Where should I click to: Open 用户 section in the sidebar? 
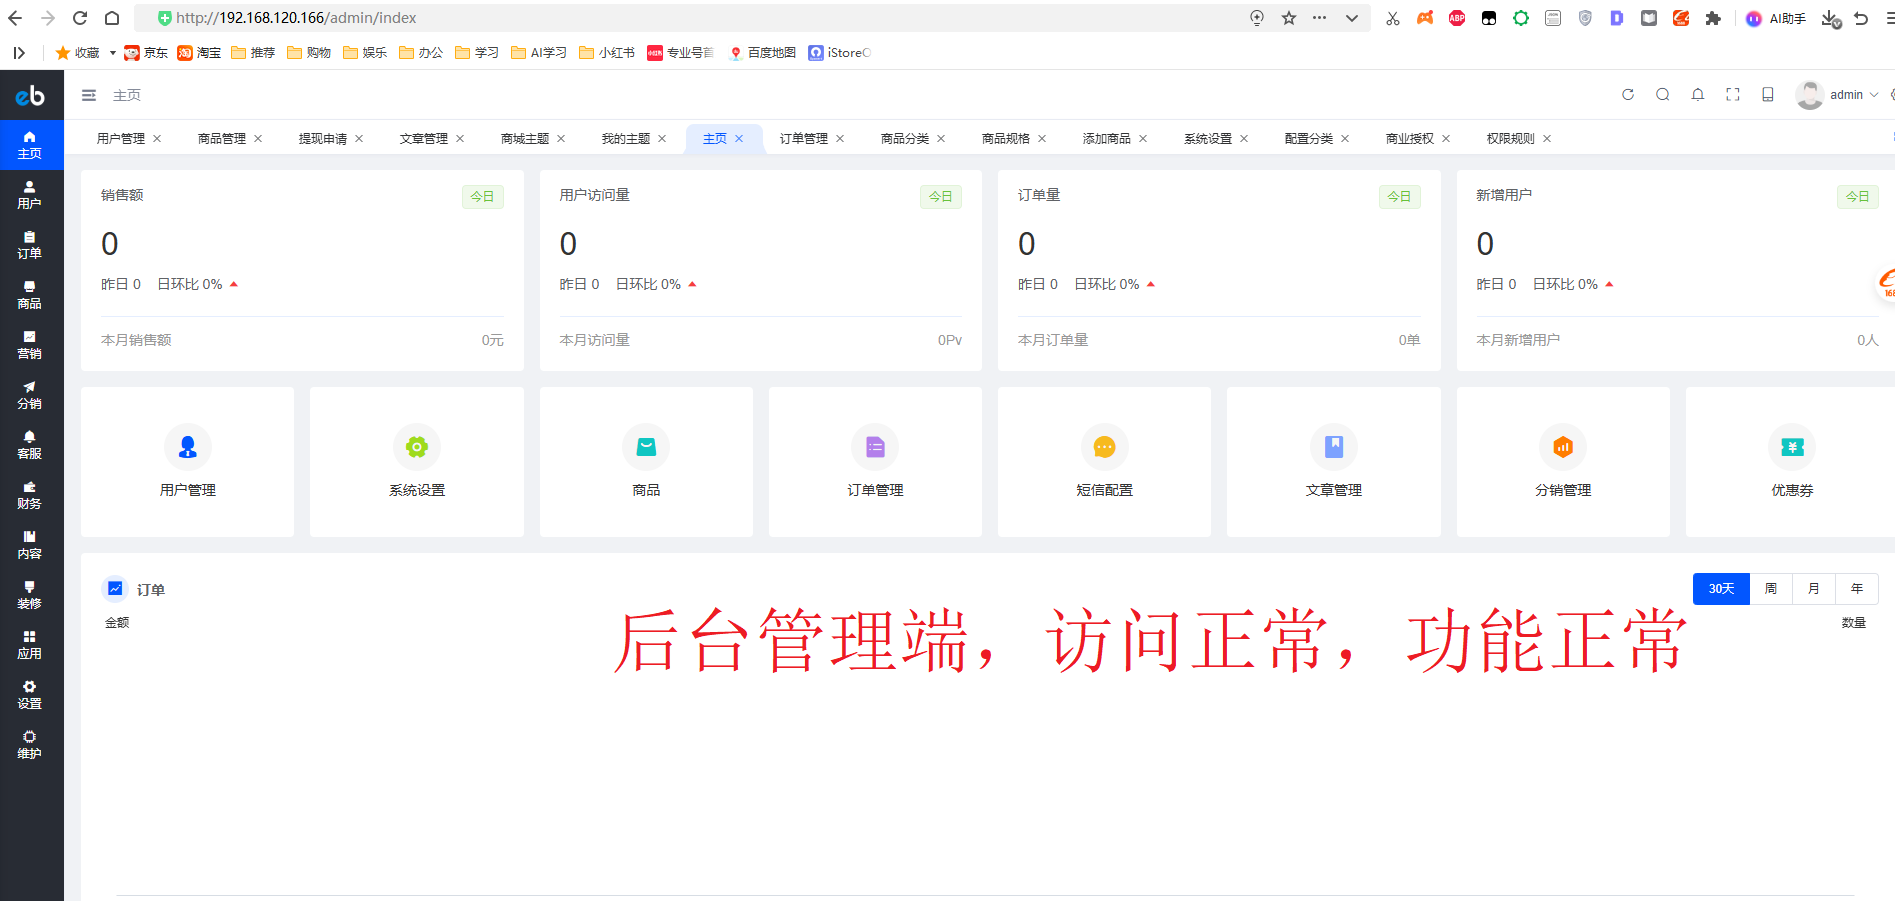(x=30, y=195)
